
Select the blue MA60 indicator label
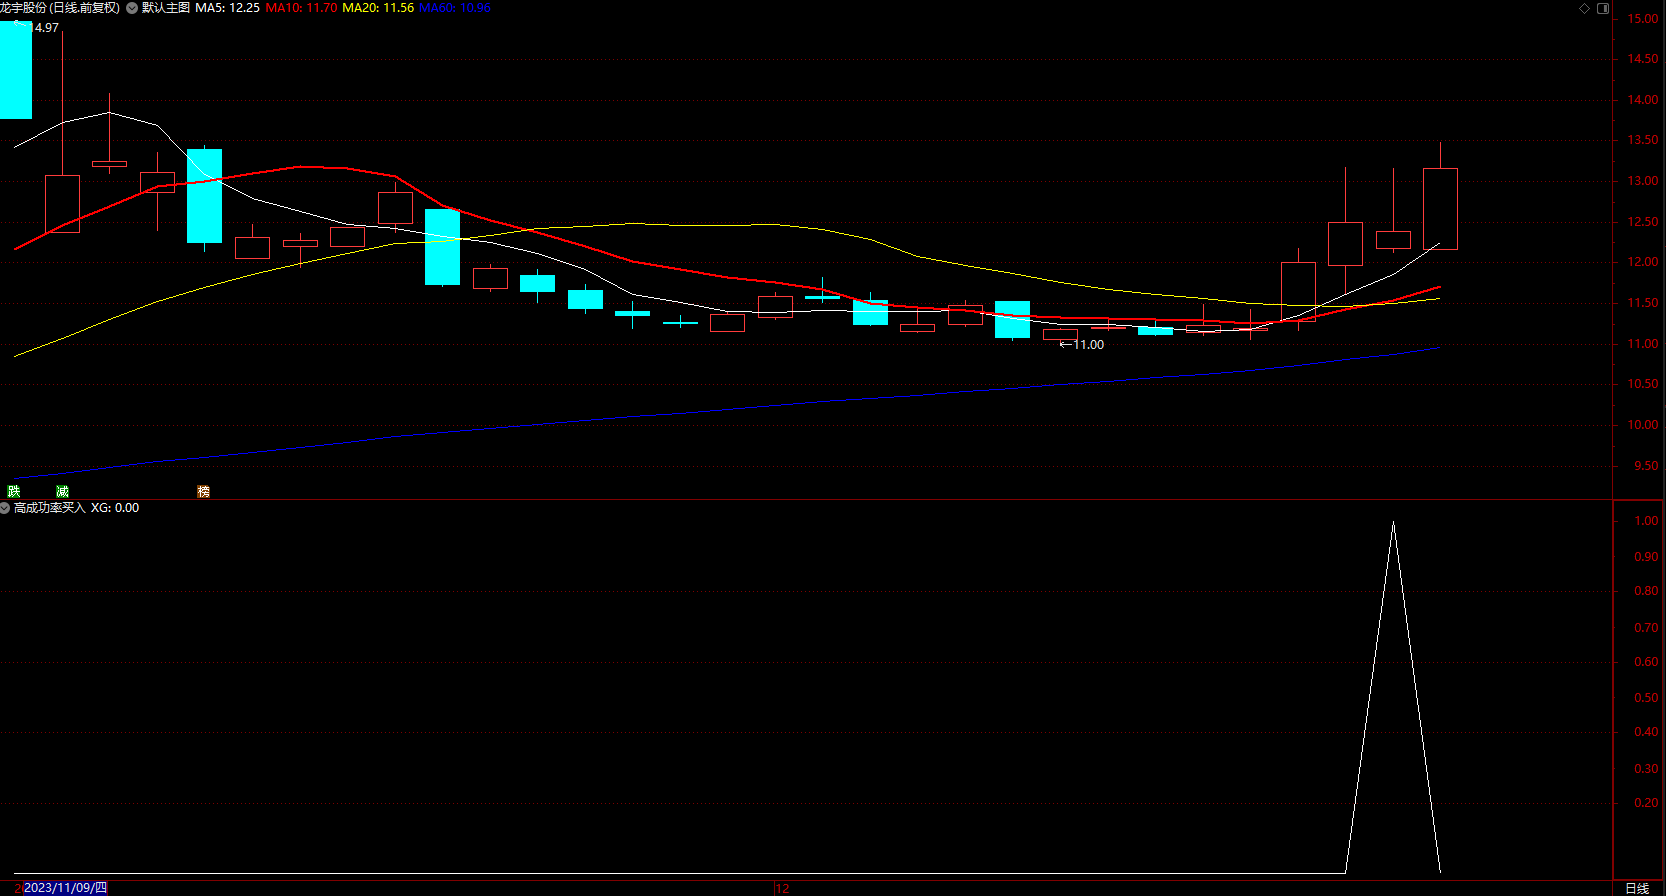(x=455, y=8)
